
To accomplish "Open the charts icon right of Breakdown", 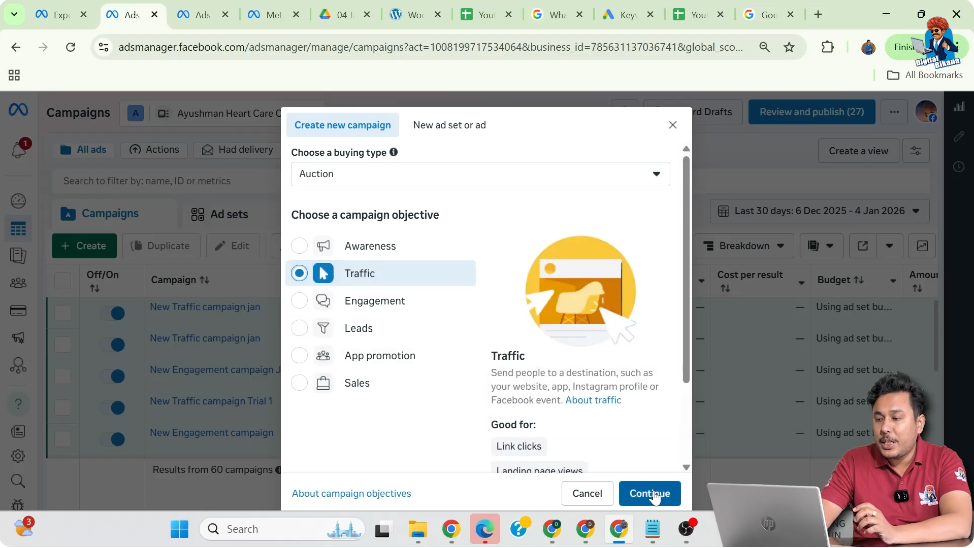I will (x=922, y=246).
